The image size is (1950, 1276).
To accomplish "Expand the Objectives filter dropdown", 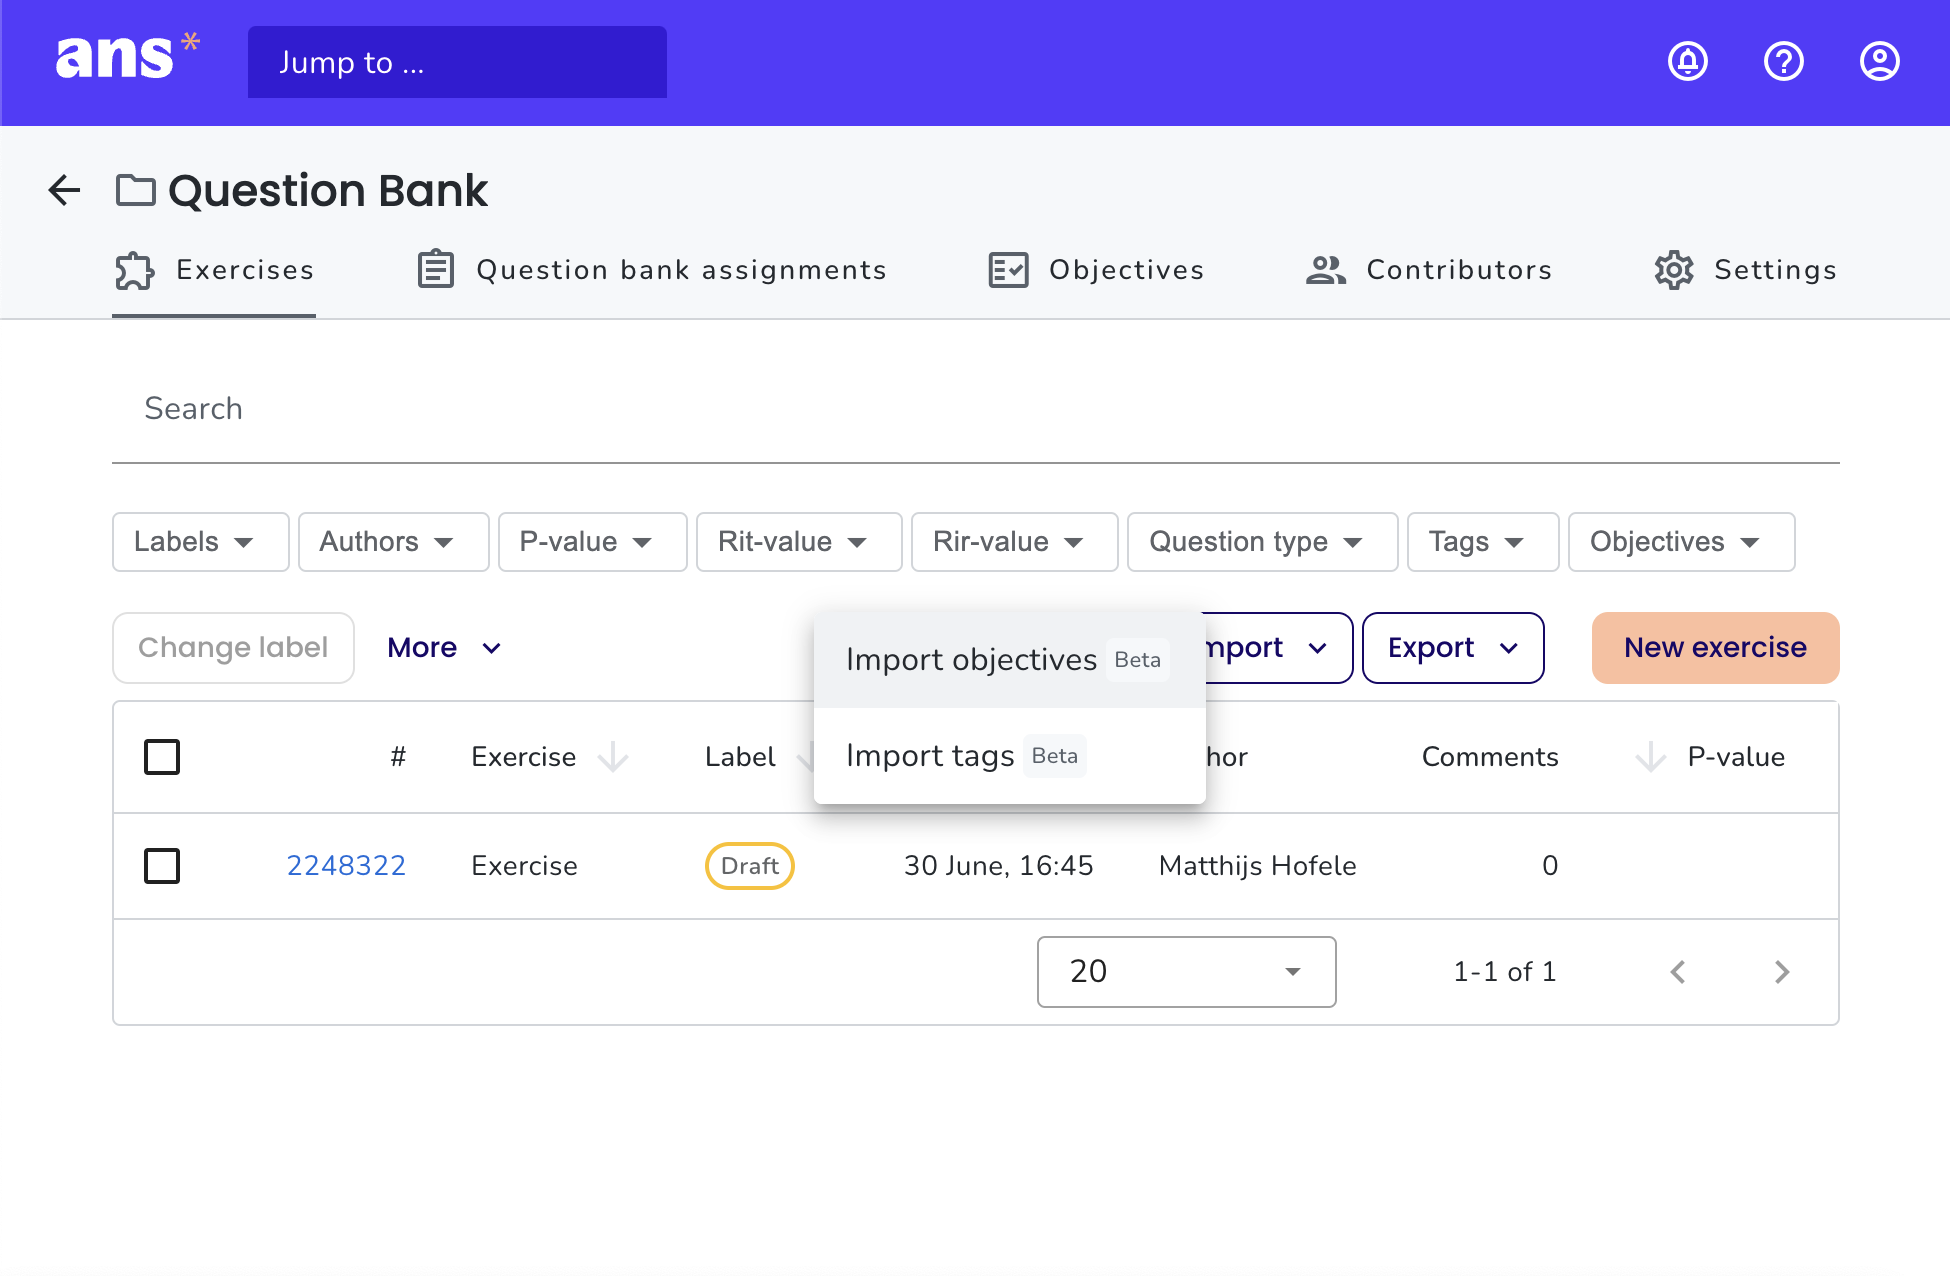I will 1682,542.
